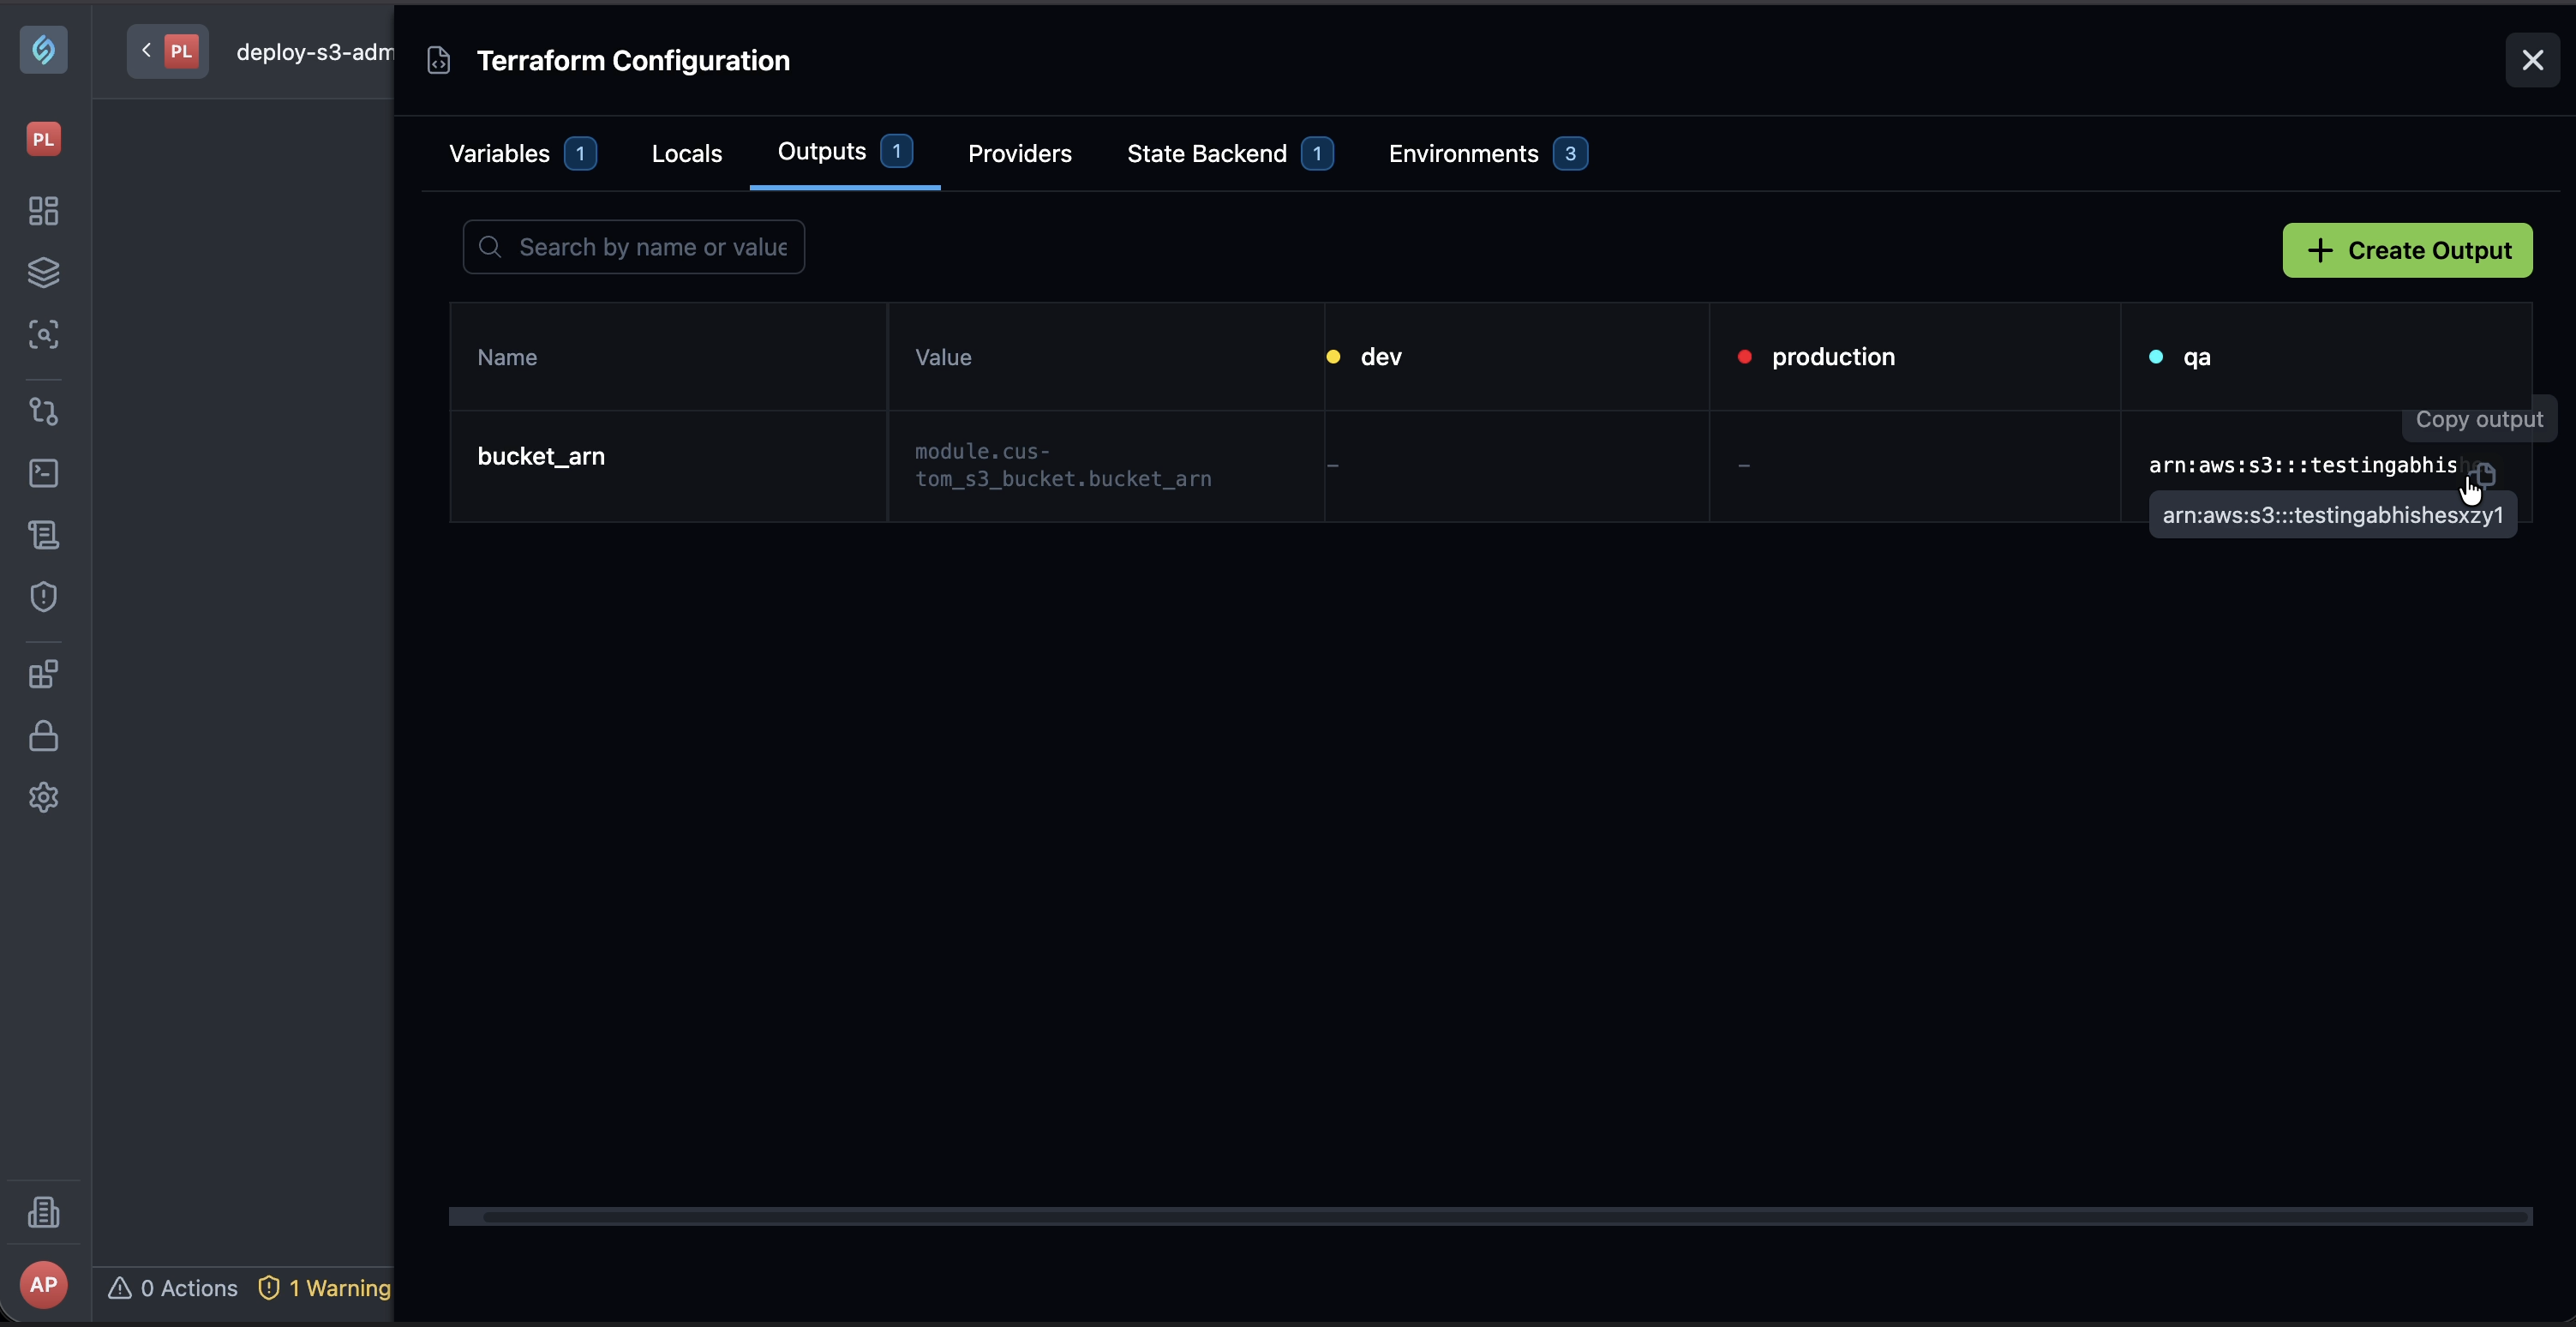Open the PL project avatar in sidebar
This screenshot has width=2576, height=1327.
point(43,139)
